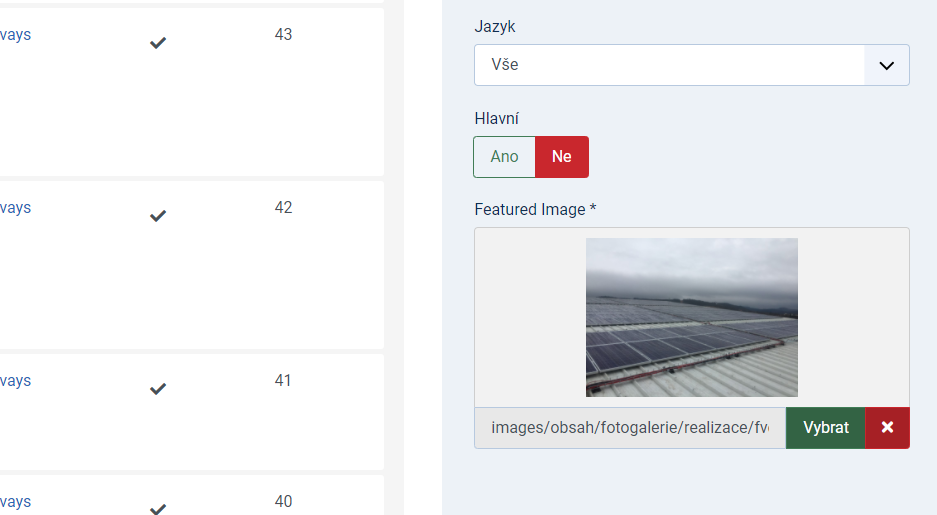937x515 pixels.
Task: Click the solar panel preview thumbnail
Action: (x=691, y=317)
